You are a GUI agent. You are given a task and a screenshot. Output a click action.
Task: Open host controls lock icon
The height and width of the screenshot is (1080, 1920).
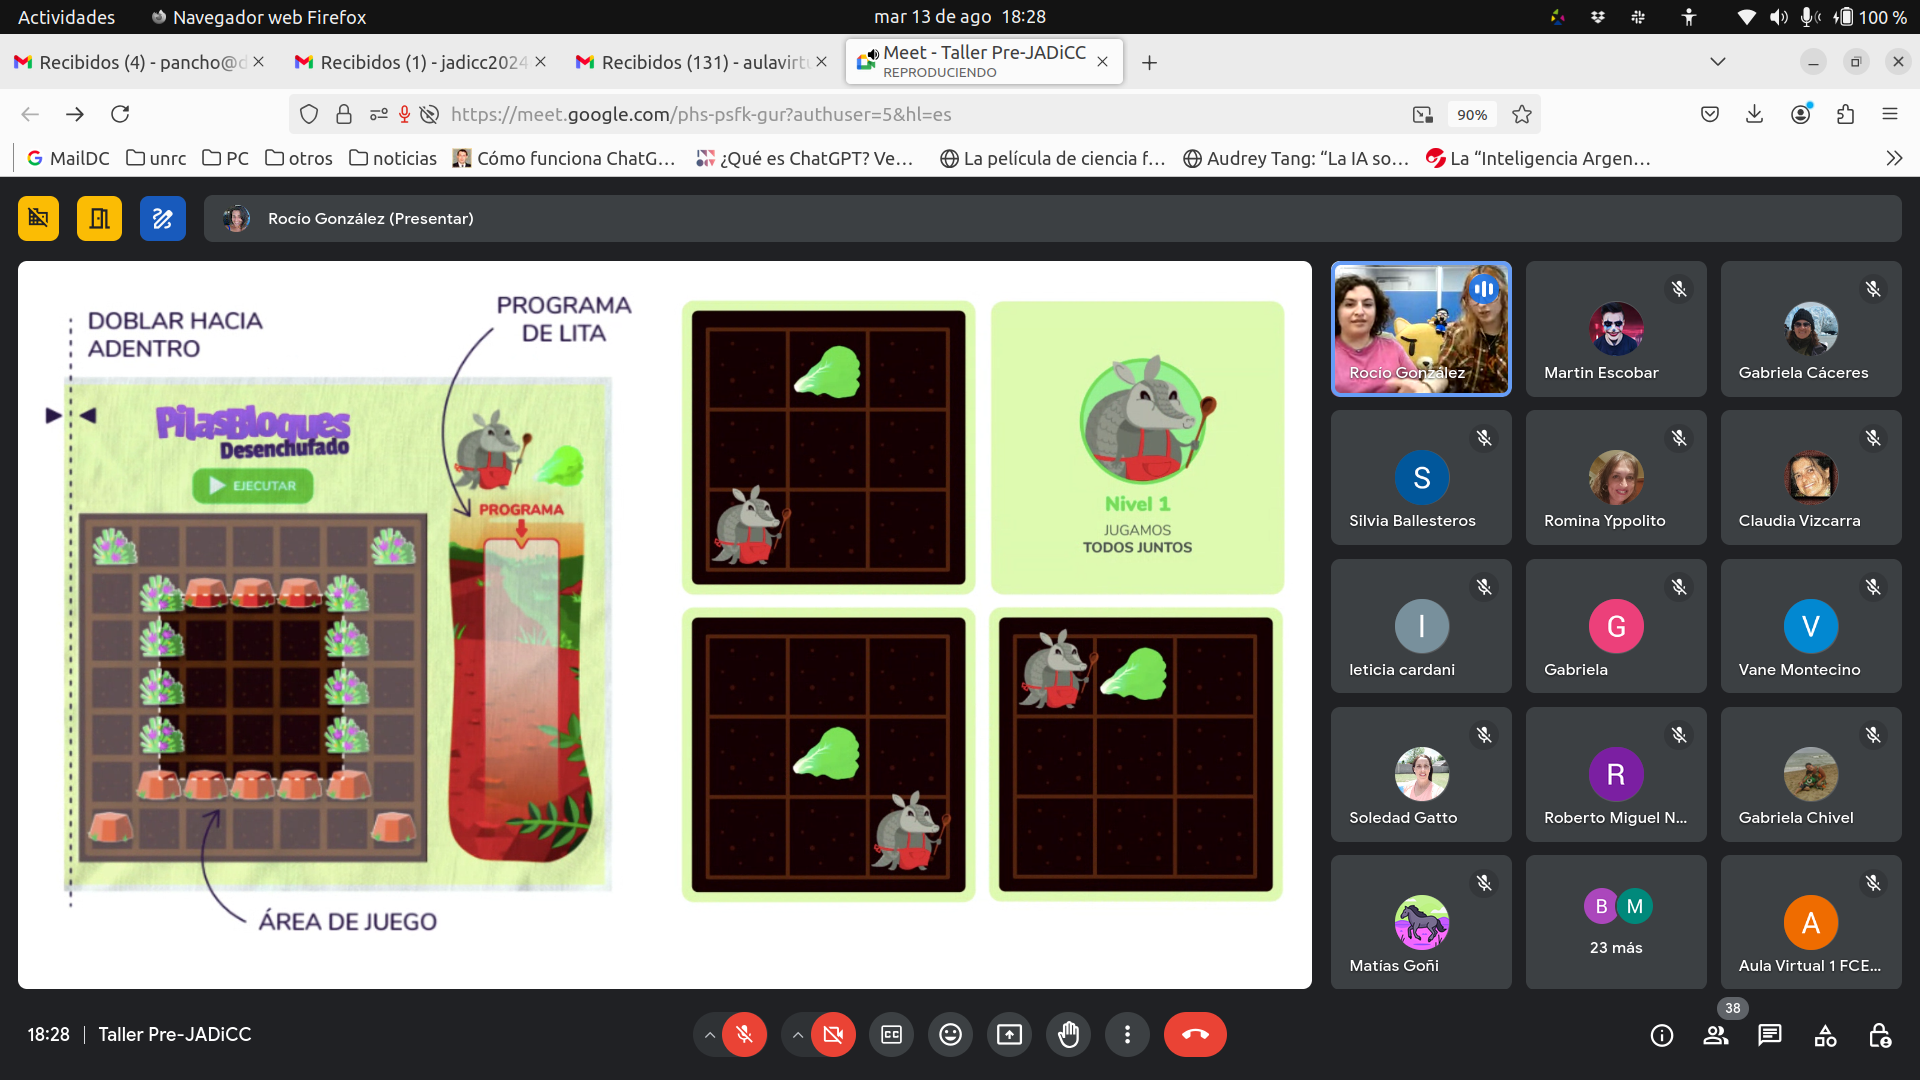point(1880,1035)
